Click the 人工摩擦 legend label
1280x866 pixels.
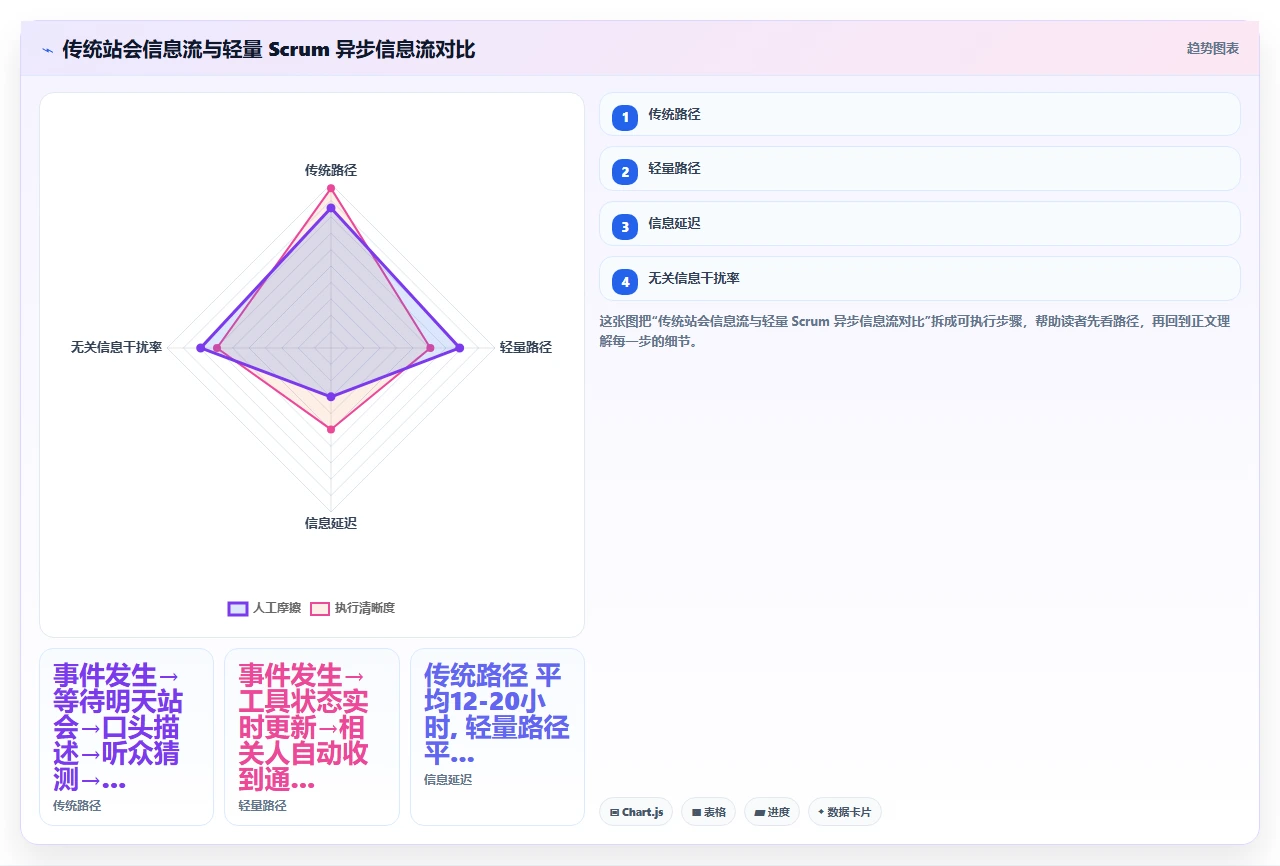click(277, 608)
